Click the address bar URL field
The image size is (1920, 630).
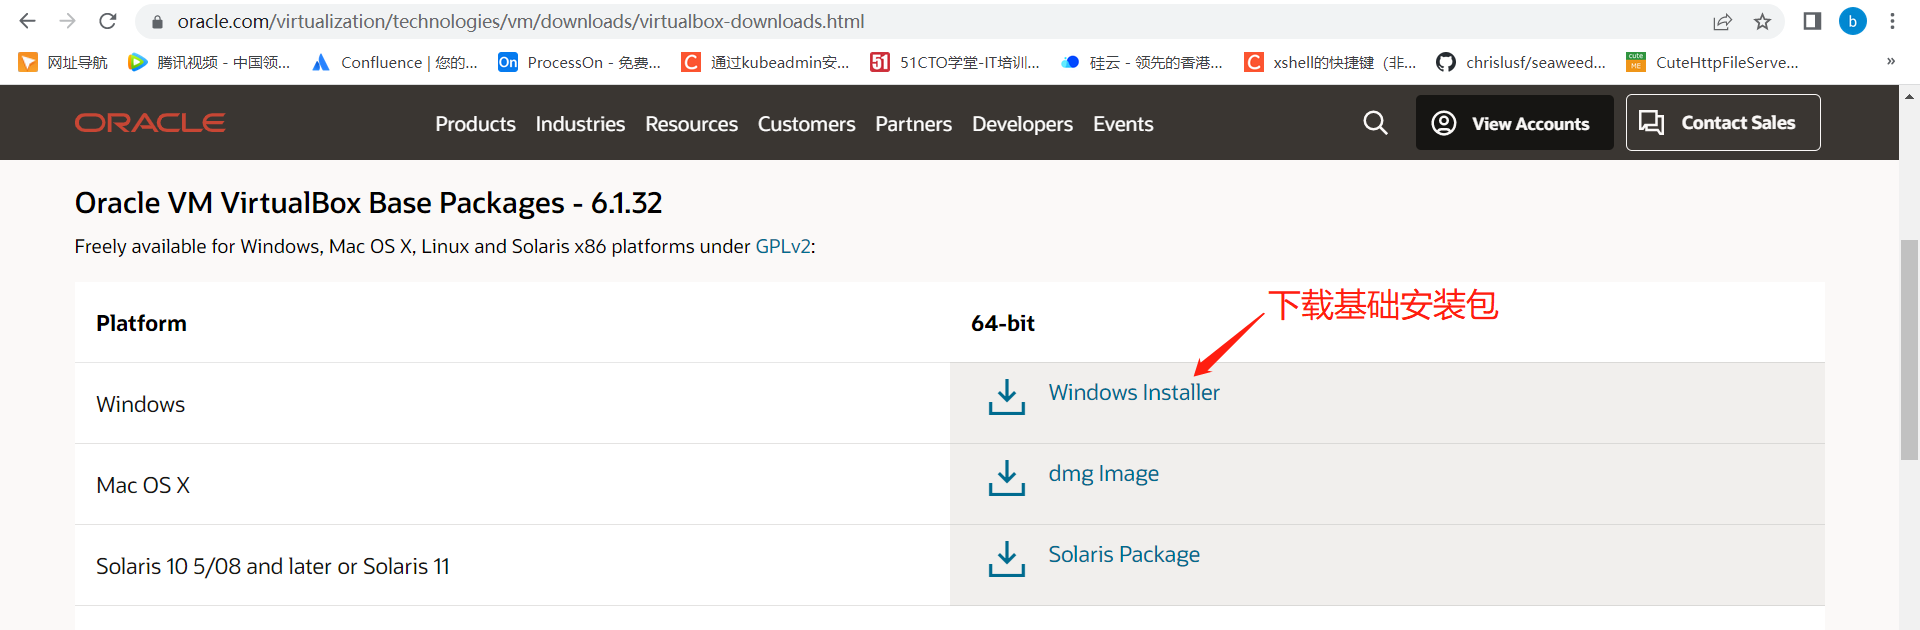(x=520, y=21)
